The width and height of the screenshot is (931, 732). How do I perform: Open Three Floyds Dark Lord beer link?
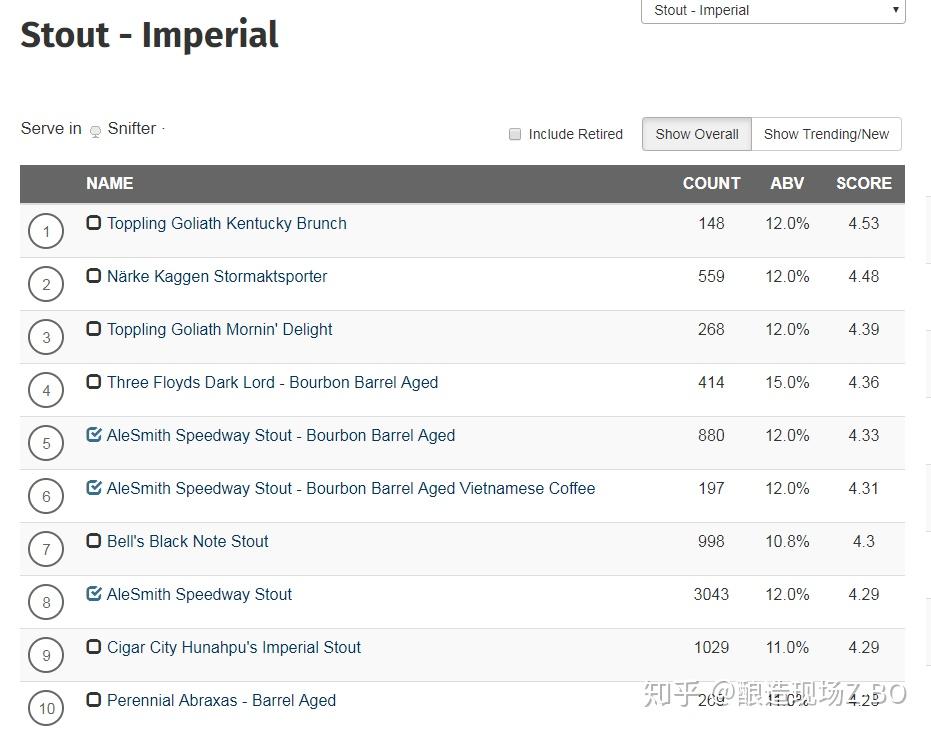pyautogui.click(x=272, y=382)
